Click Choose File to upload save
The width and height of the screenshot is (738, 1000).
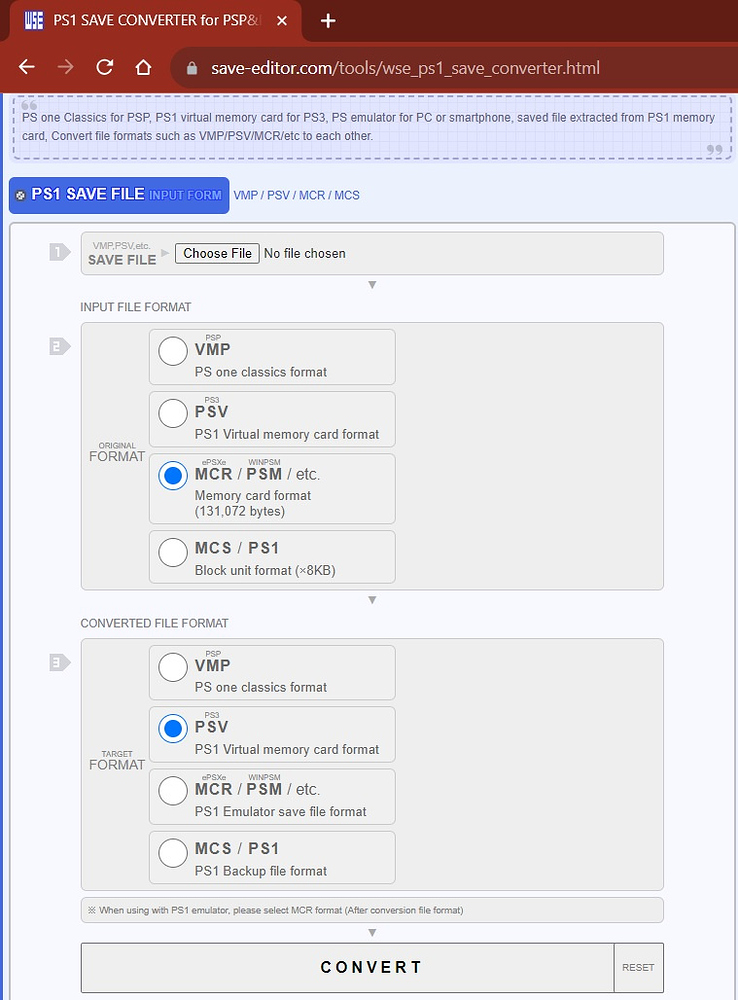pyautogui.click(x=217, y=253)
